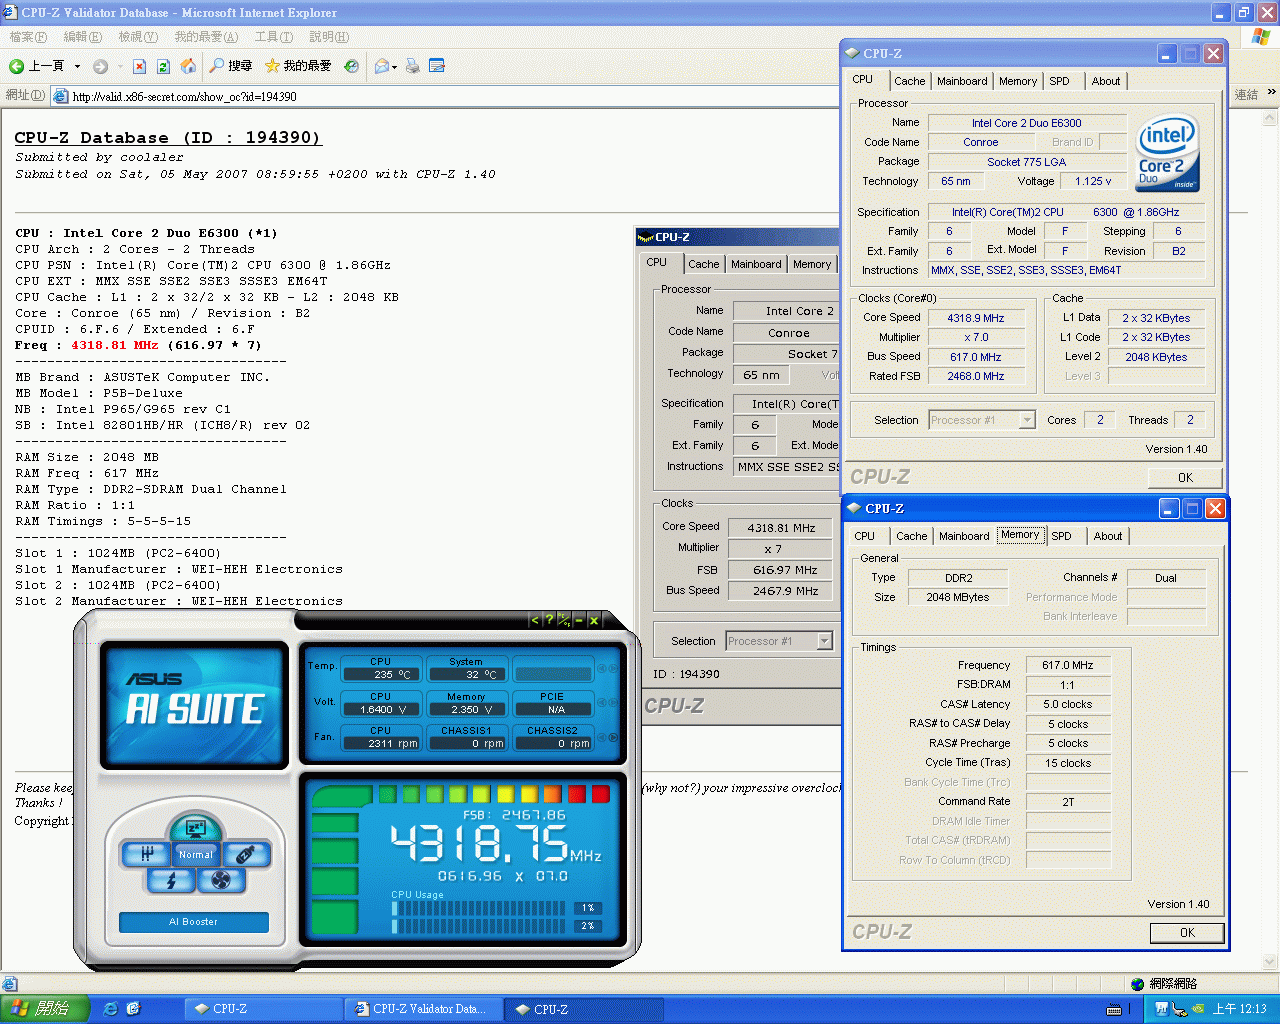This screenshot has width=1280, height=1024.
Task: Go back with the IE Back button
Action: click(36, 66)
